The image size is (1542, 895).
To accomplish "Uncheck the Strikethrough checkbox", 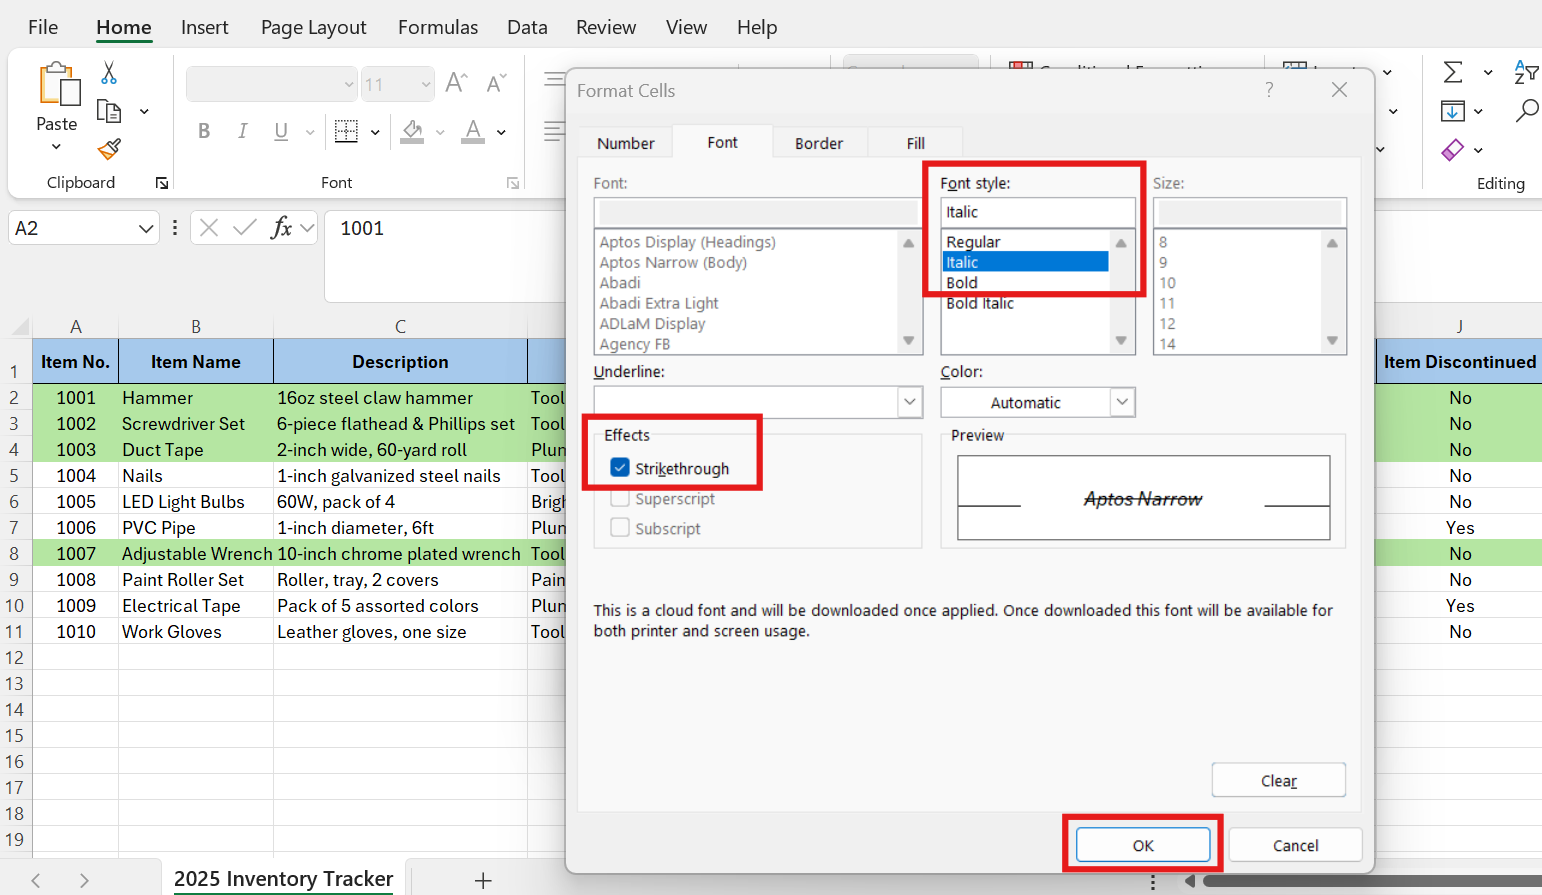I will tap(620, 468).
